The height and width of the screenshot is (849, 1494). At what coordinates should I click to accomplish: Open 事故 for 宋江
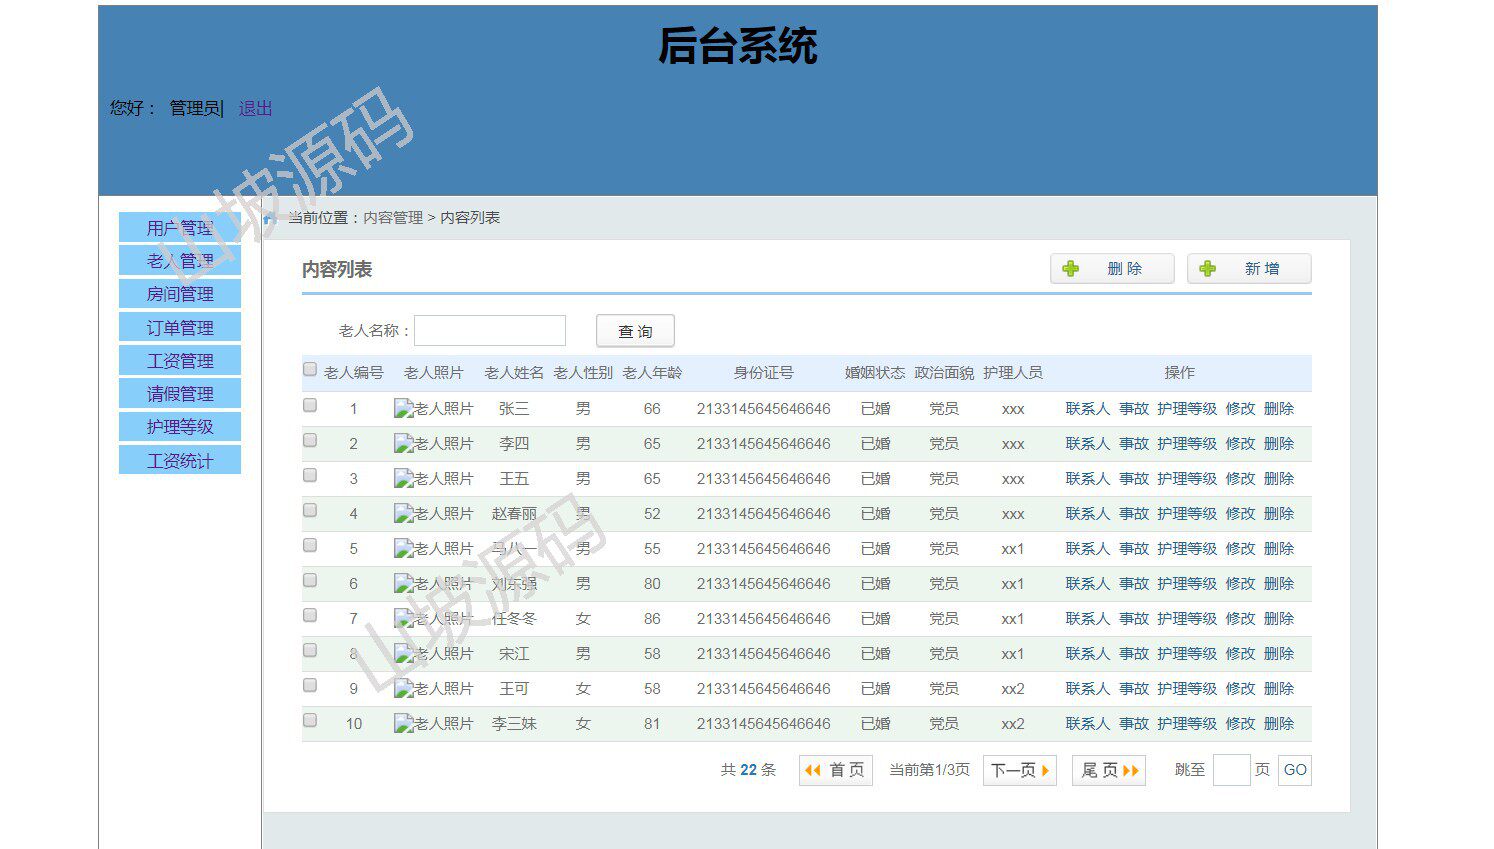[x=1134, y=654]
